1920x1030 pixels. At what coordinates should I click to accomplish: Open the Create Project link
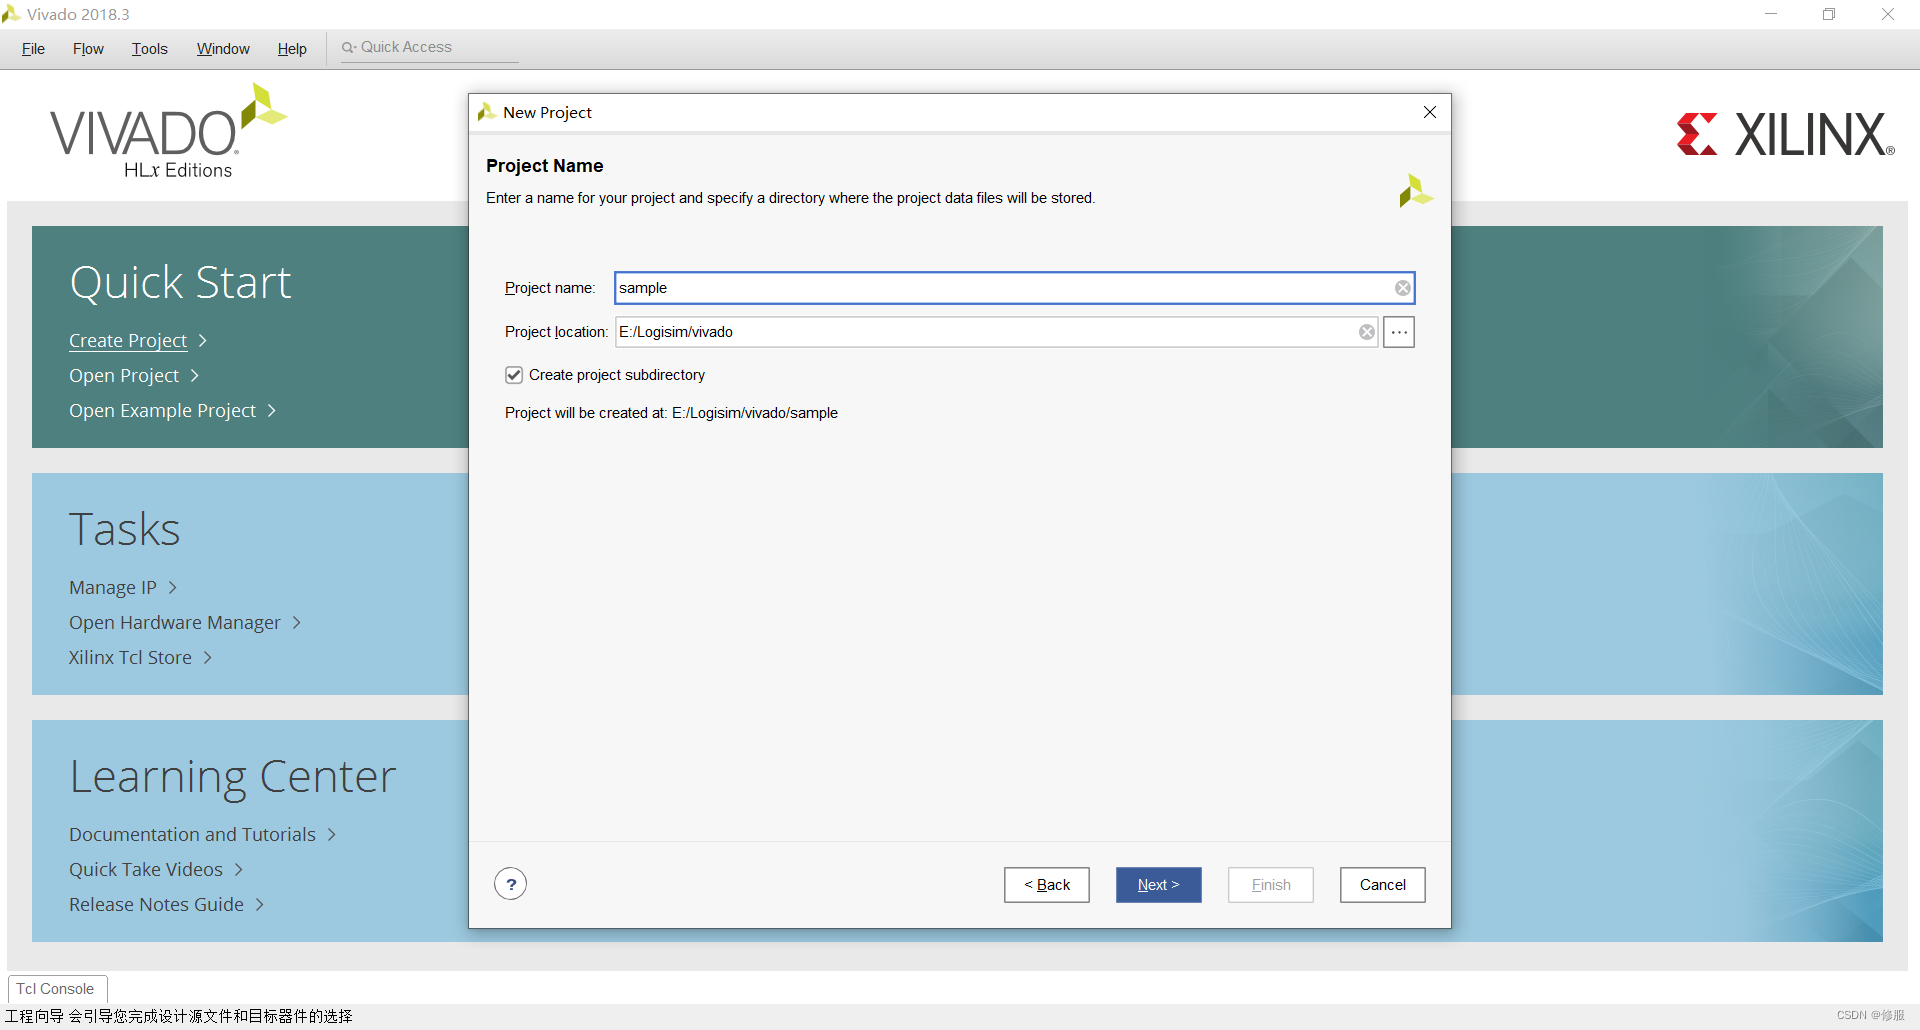pos(128,341)
